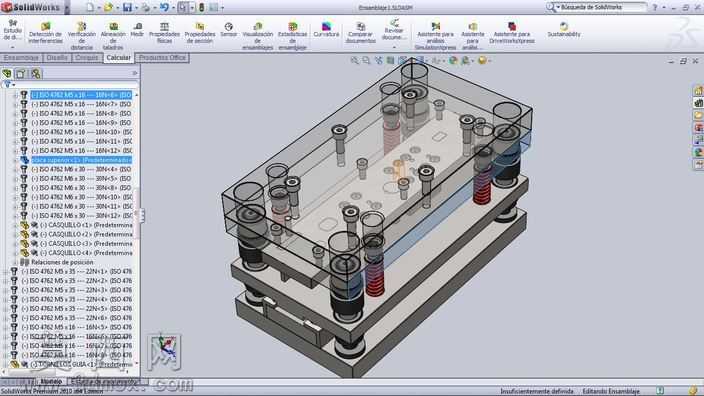
Task: Launch Verificación de distancia tool
Action: pos(81,35)
